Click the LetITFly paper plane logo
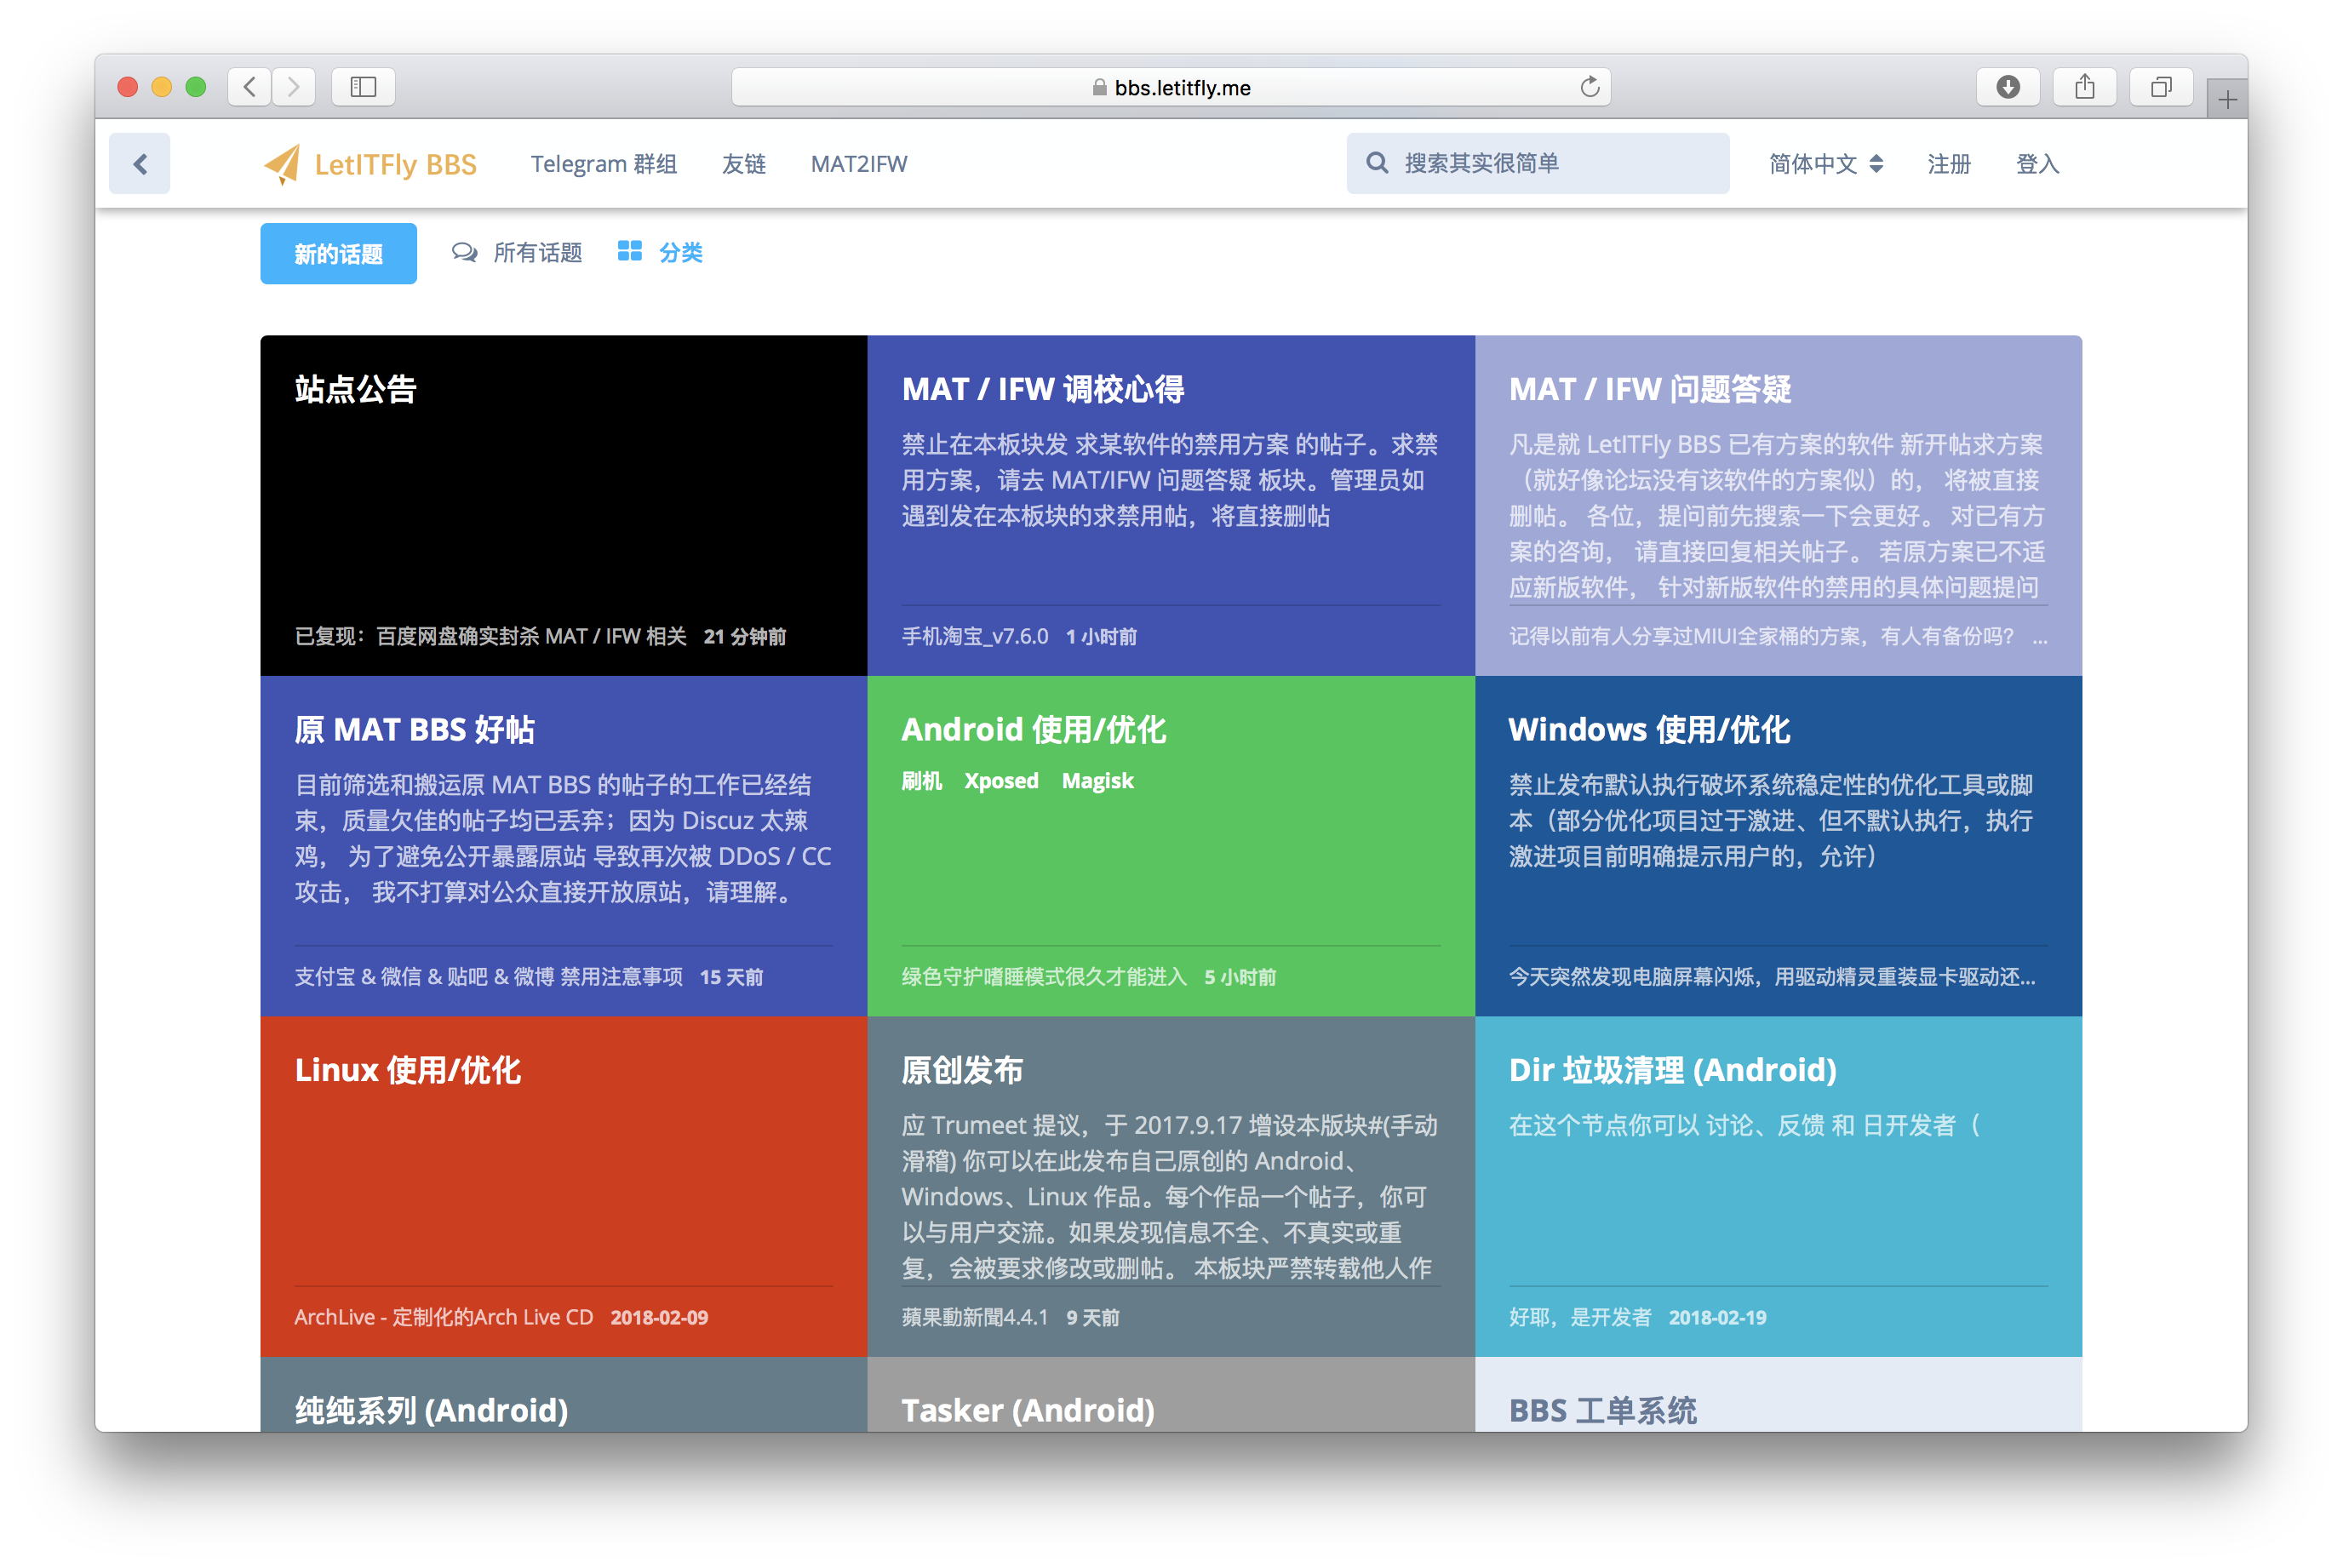Screen dimensions: 2343x1568 point(282,164)
